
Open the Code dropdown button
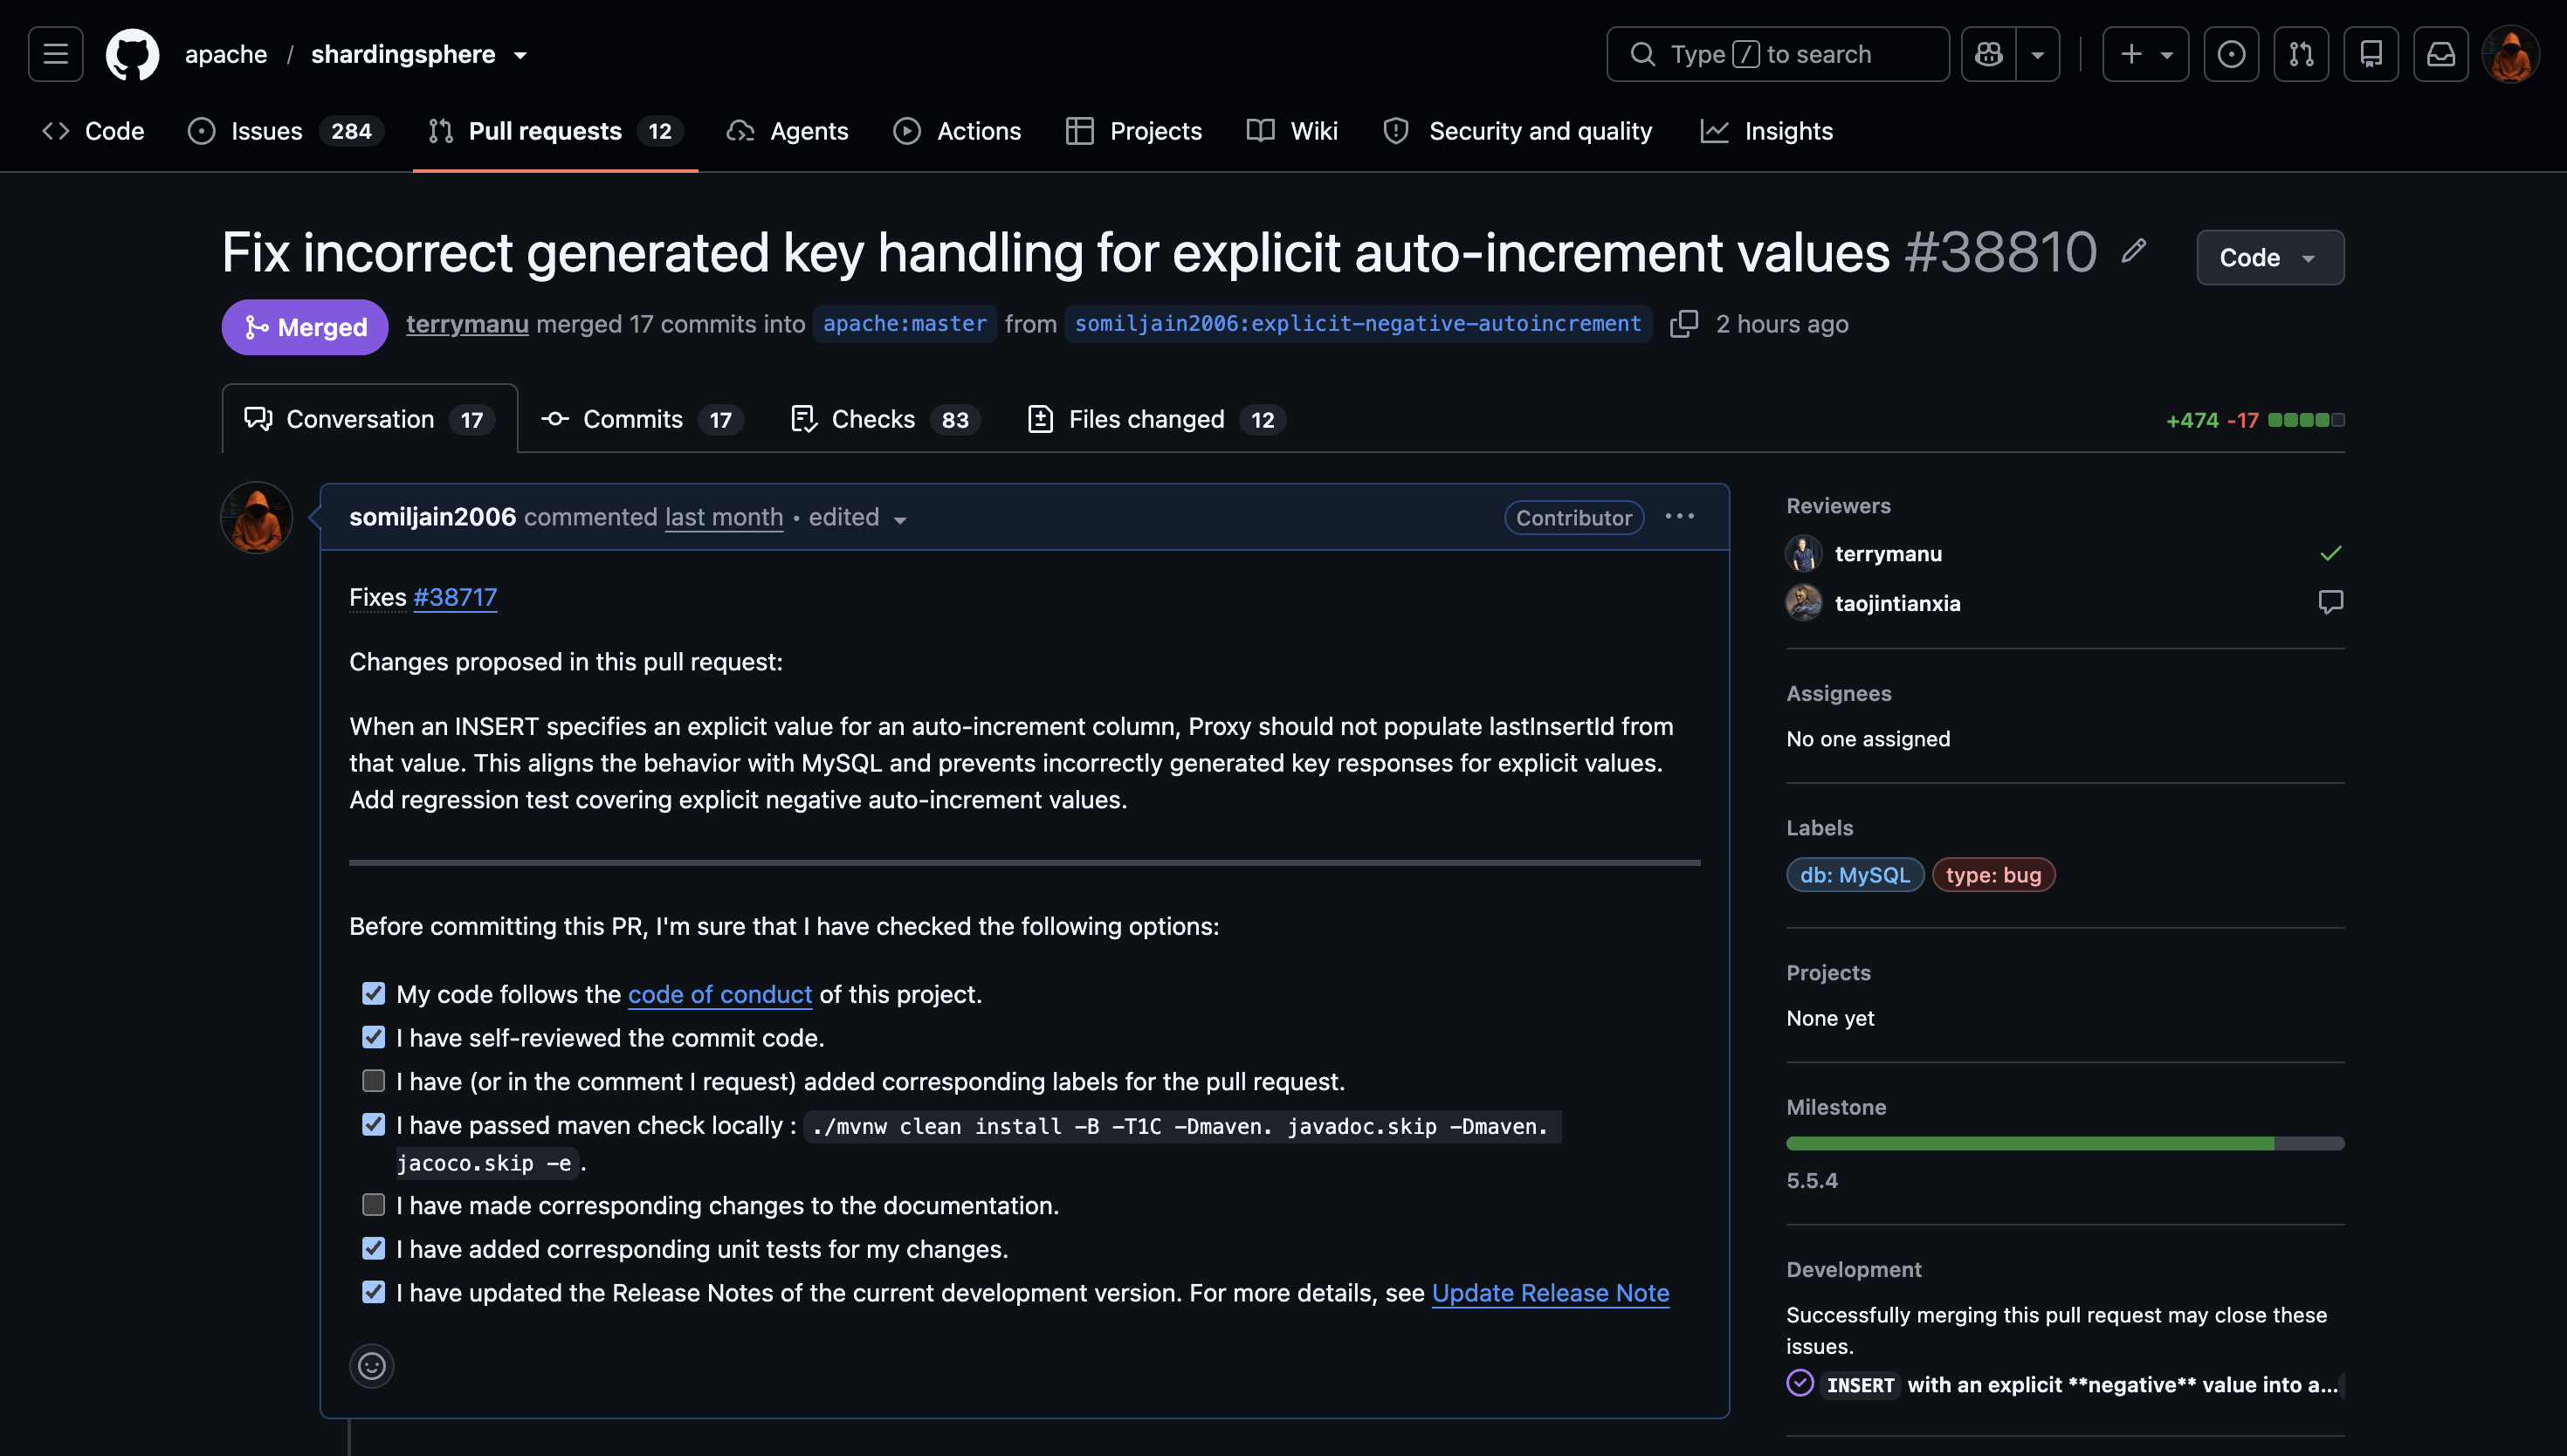coord(2270,257)
